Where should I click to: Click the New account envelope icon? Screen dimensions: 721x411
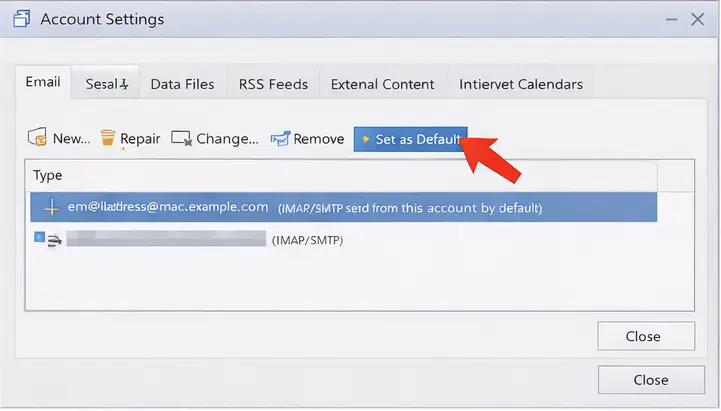point(37,137)
